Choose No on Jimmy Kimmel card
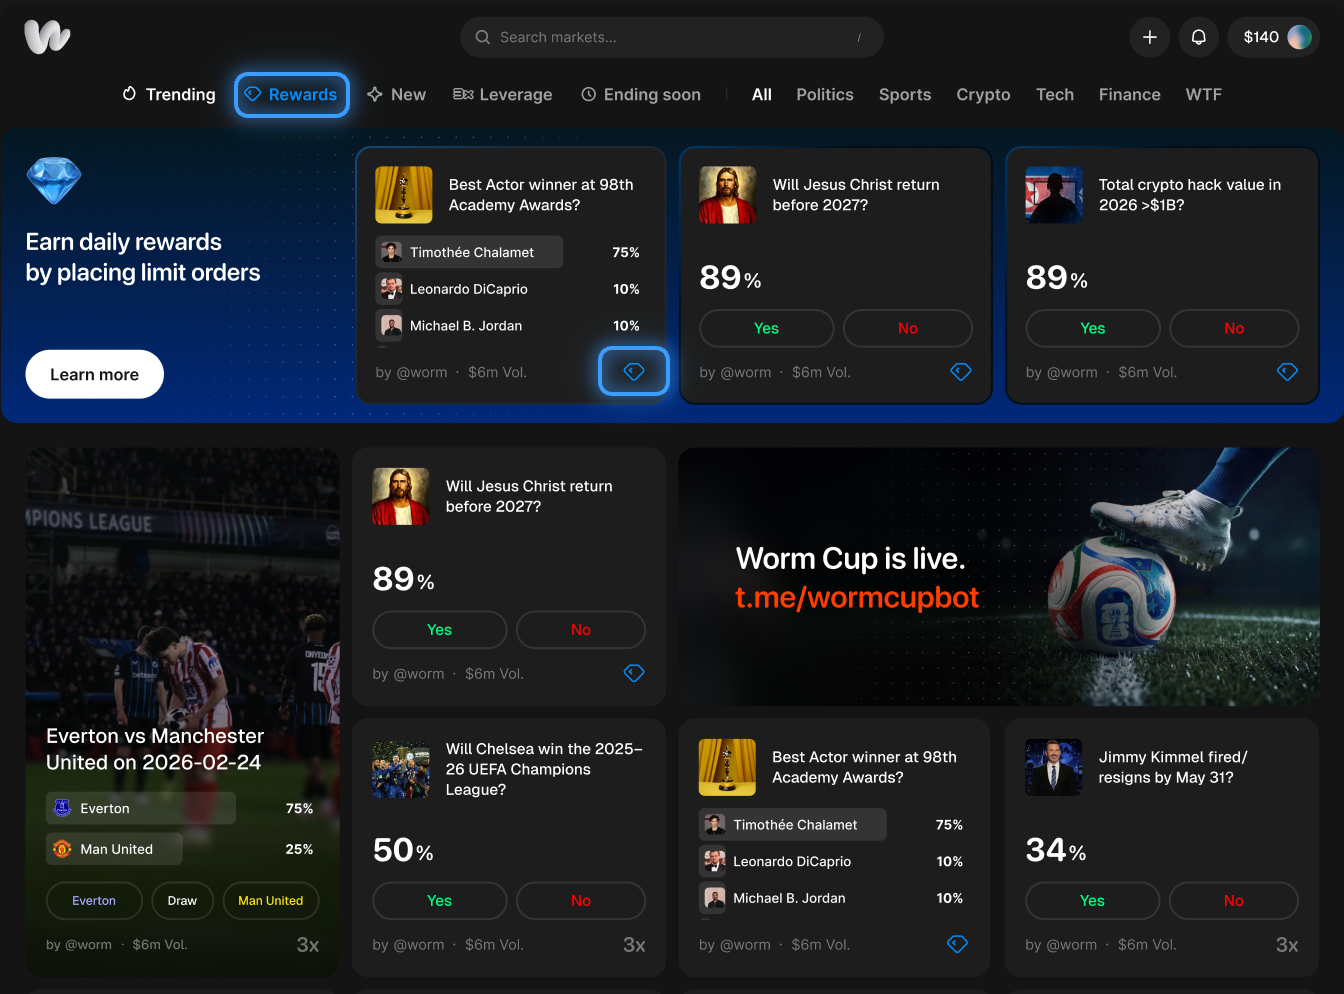The image size is (1344, 994). coord(1234,900)
